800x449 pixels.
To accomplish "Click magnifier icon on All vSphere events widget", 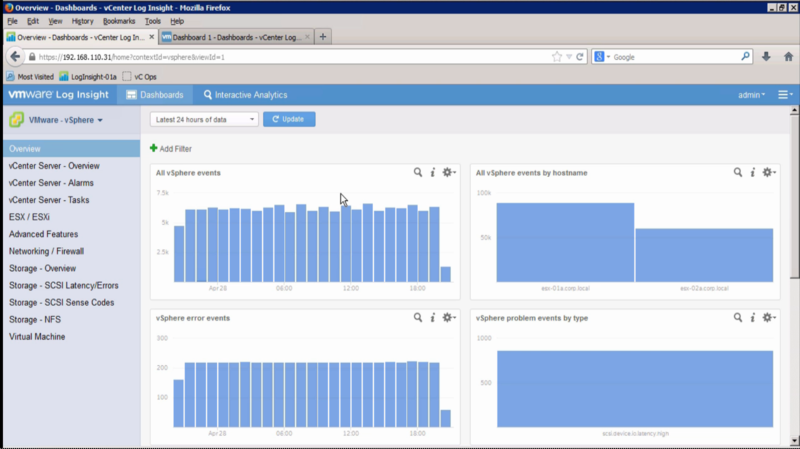I will point(418,173).
